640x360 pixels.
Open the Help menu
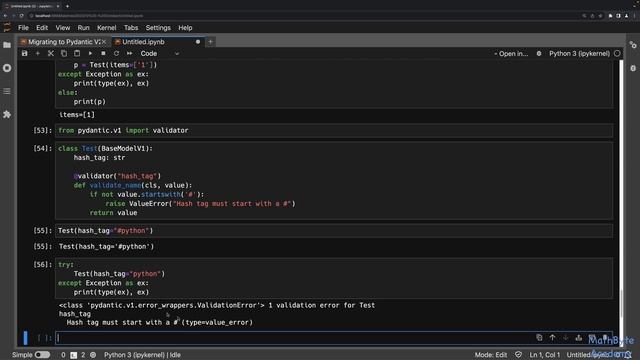185,28
